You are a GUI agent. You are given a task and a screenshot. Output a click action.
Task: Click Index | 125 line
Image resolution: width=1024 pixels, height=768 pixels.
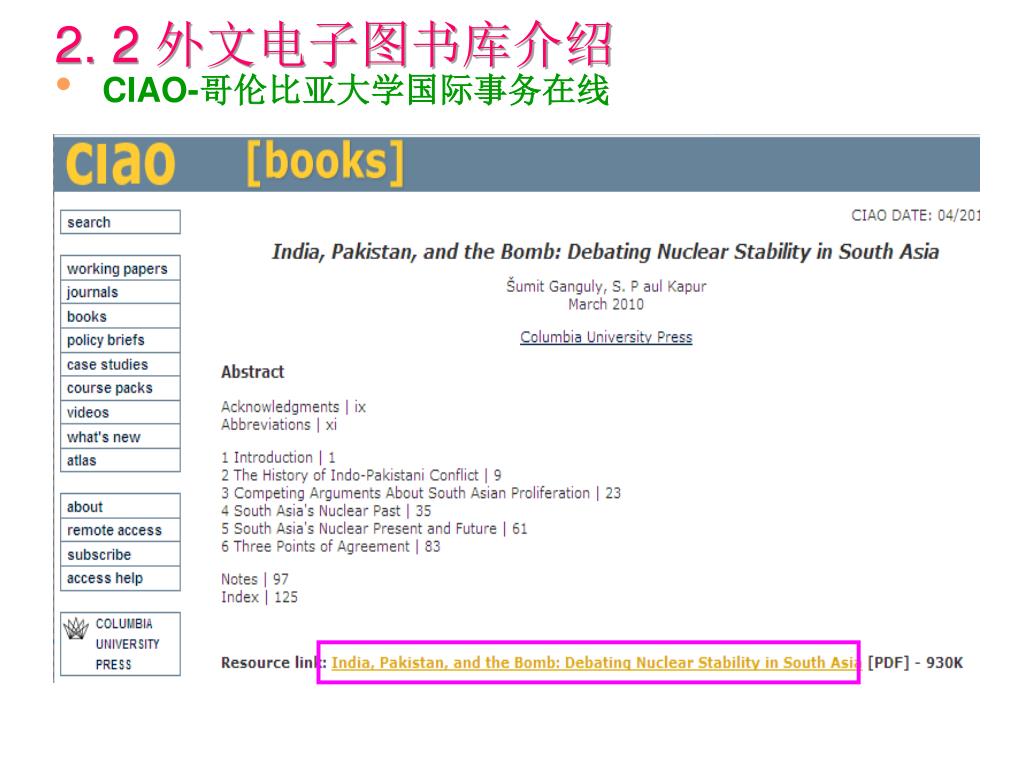tap(259, 597)
